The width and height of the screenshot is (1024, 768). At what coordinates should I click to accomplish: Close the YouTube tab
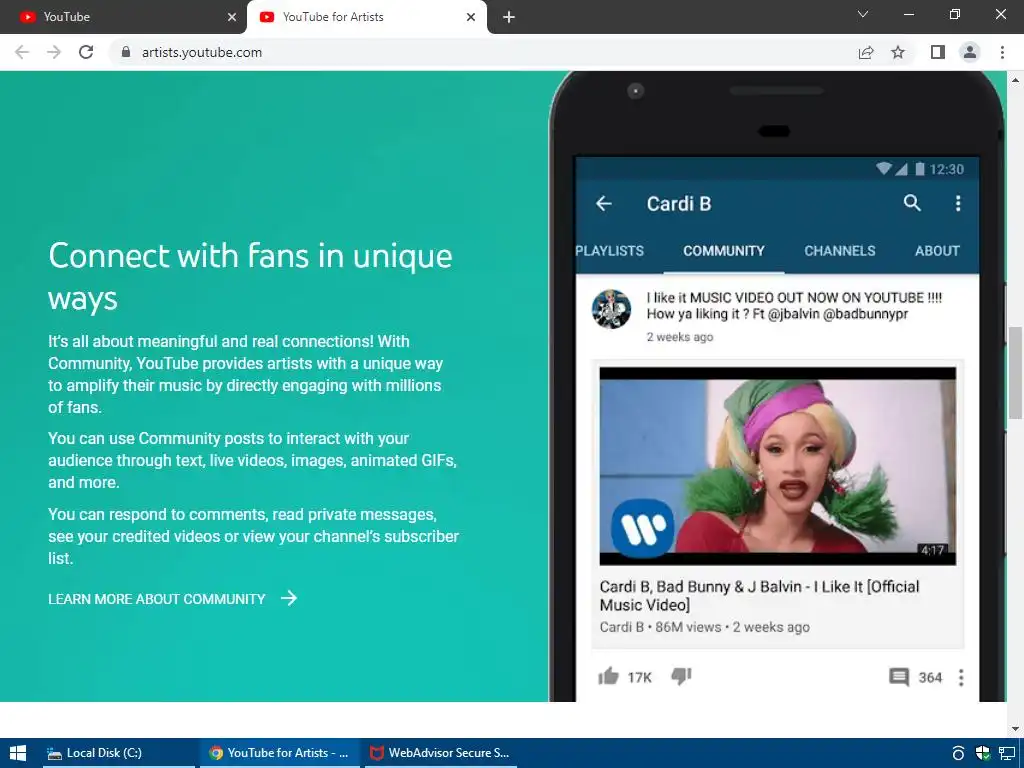[x=232, y=17]
